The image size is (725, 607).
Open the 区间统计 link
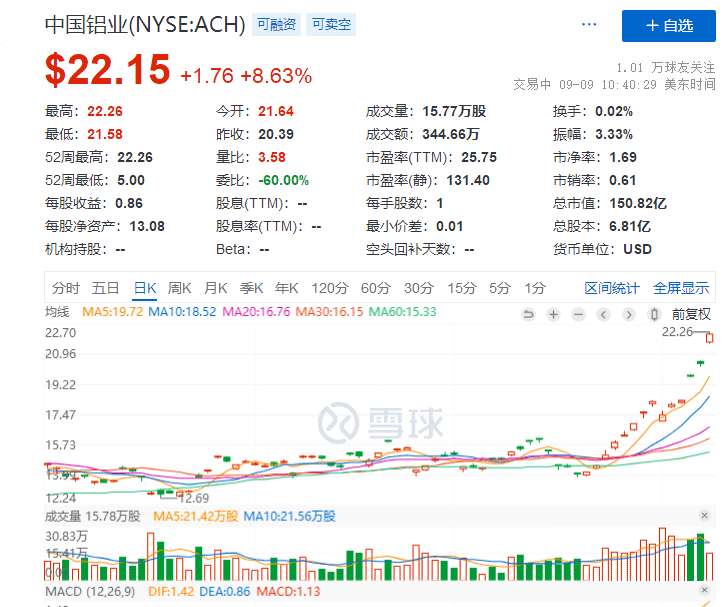pos(612,288)
